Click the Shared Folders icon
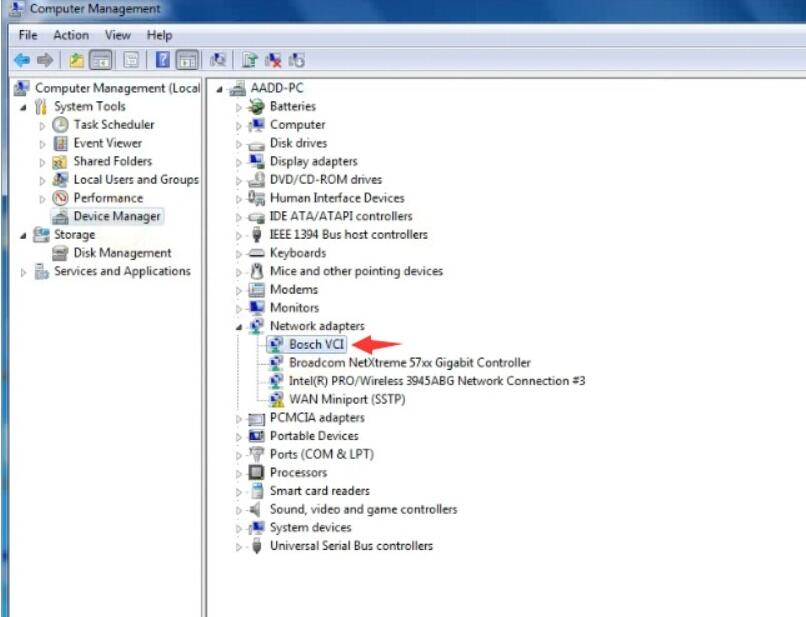This screenshot has width=806, height=617. point(60,162)
